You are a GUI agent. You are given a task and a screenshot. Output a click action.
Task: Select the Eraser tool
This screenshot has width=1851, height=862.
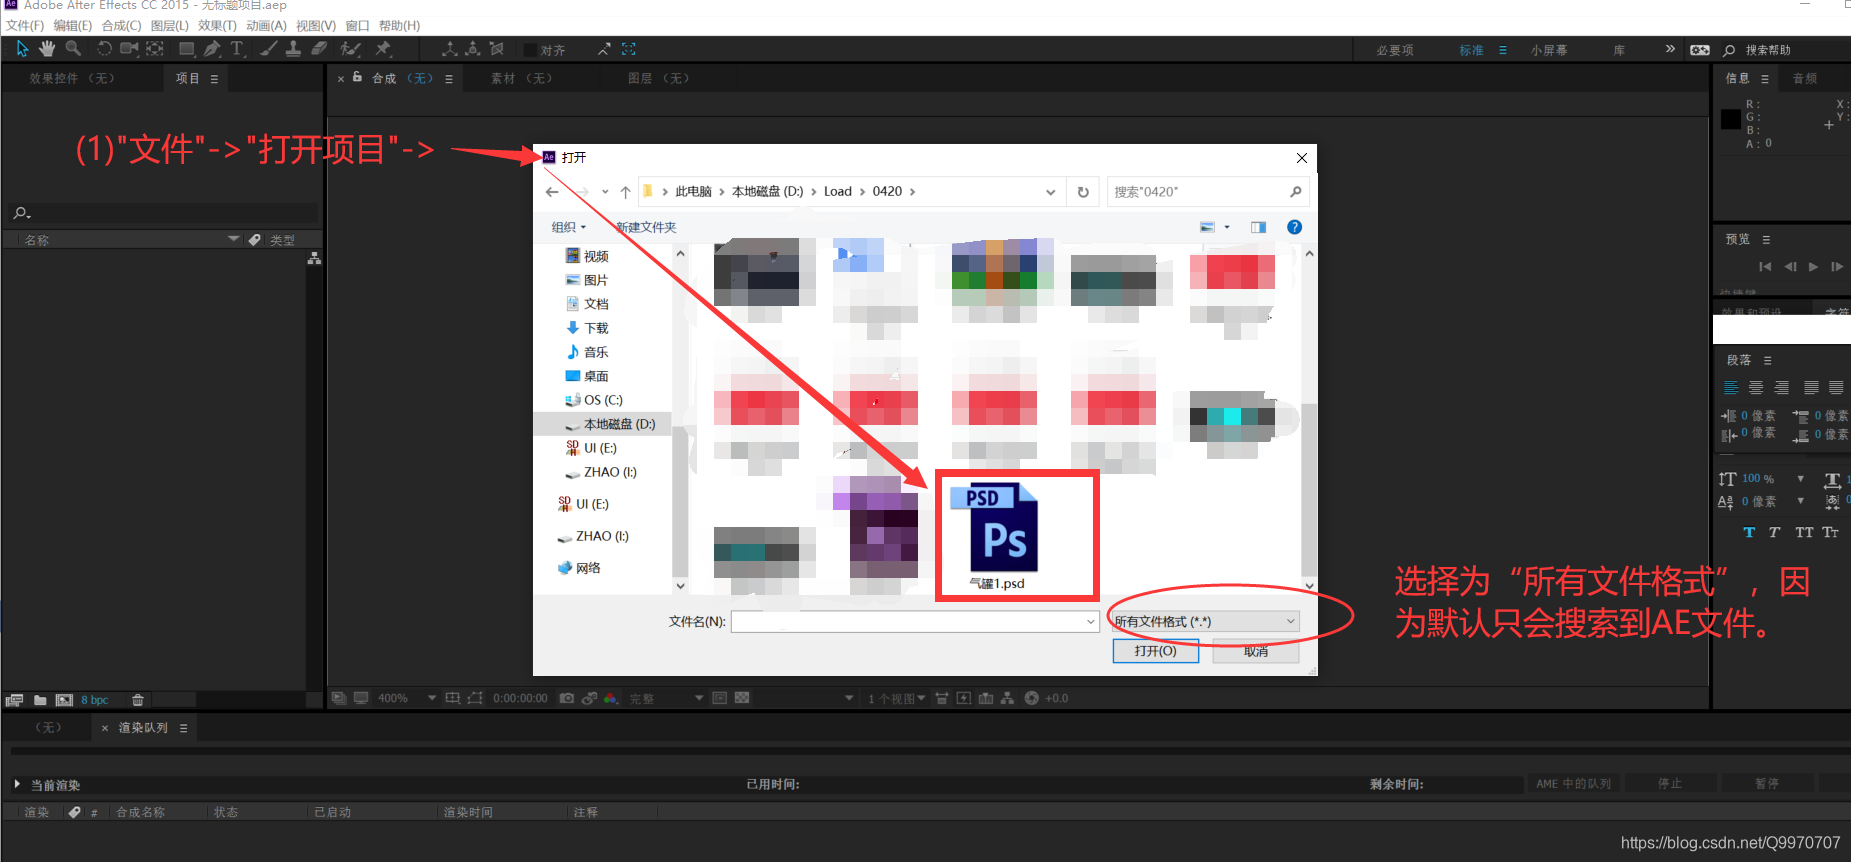(319, 49)
